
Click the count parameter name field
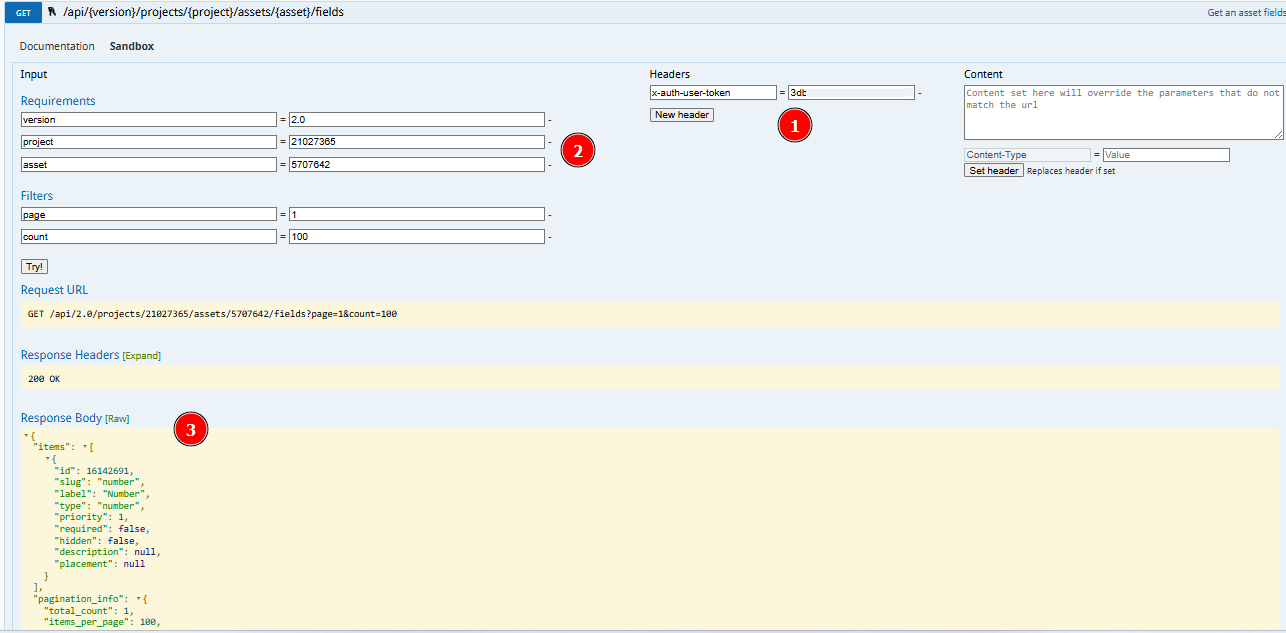148,237
